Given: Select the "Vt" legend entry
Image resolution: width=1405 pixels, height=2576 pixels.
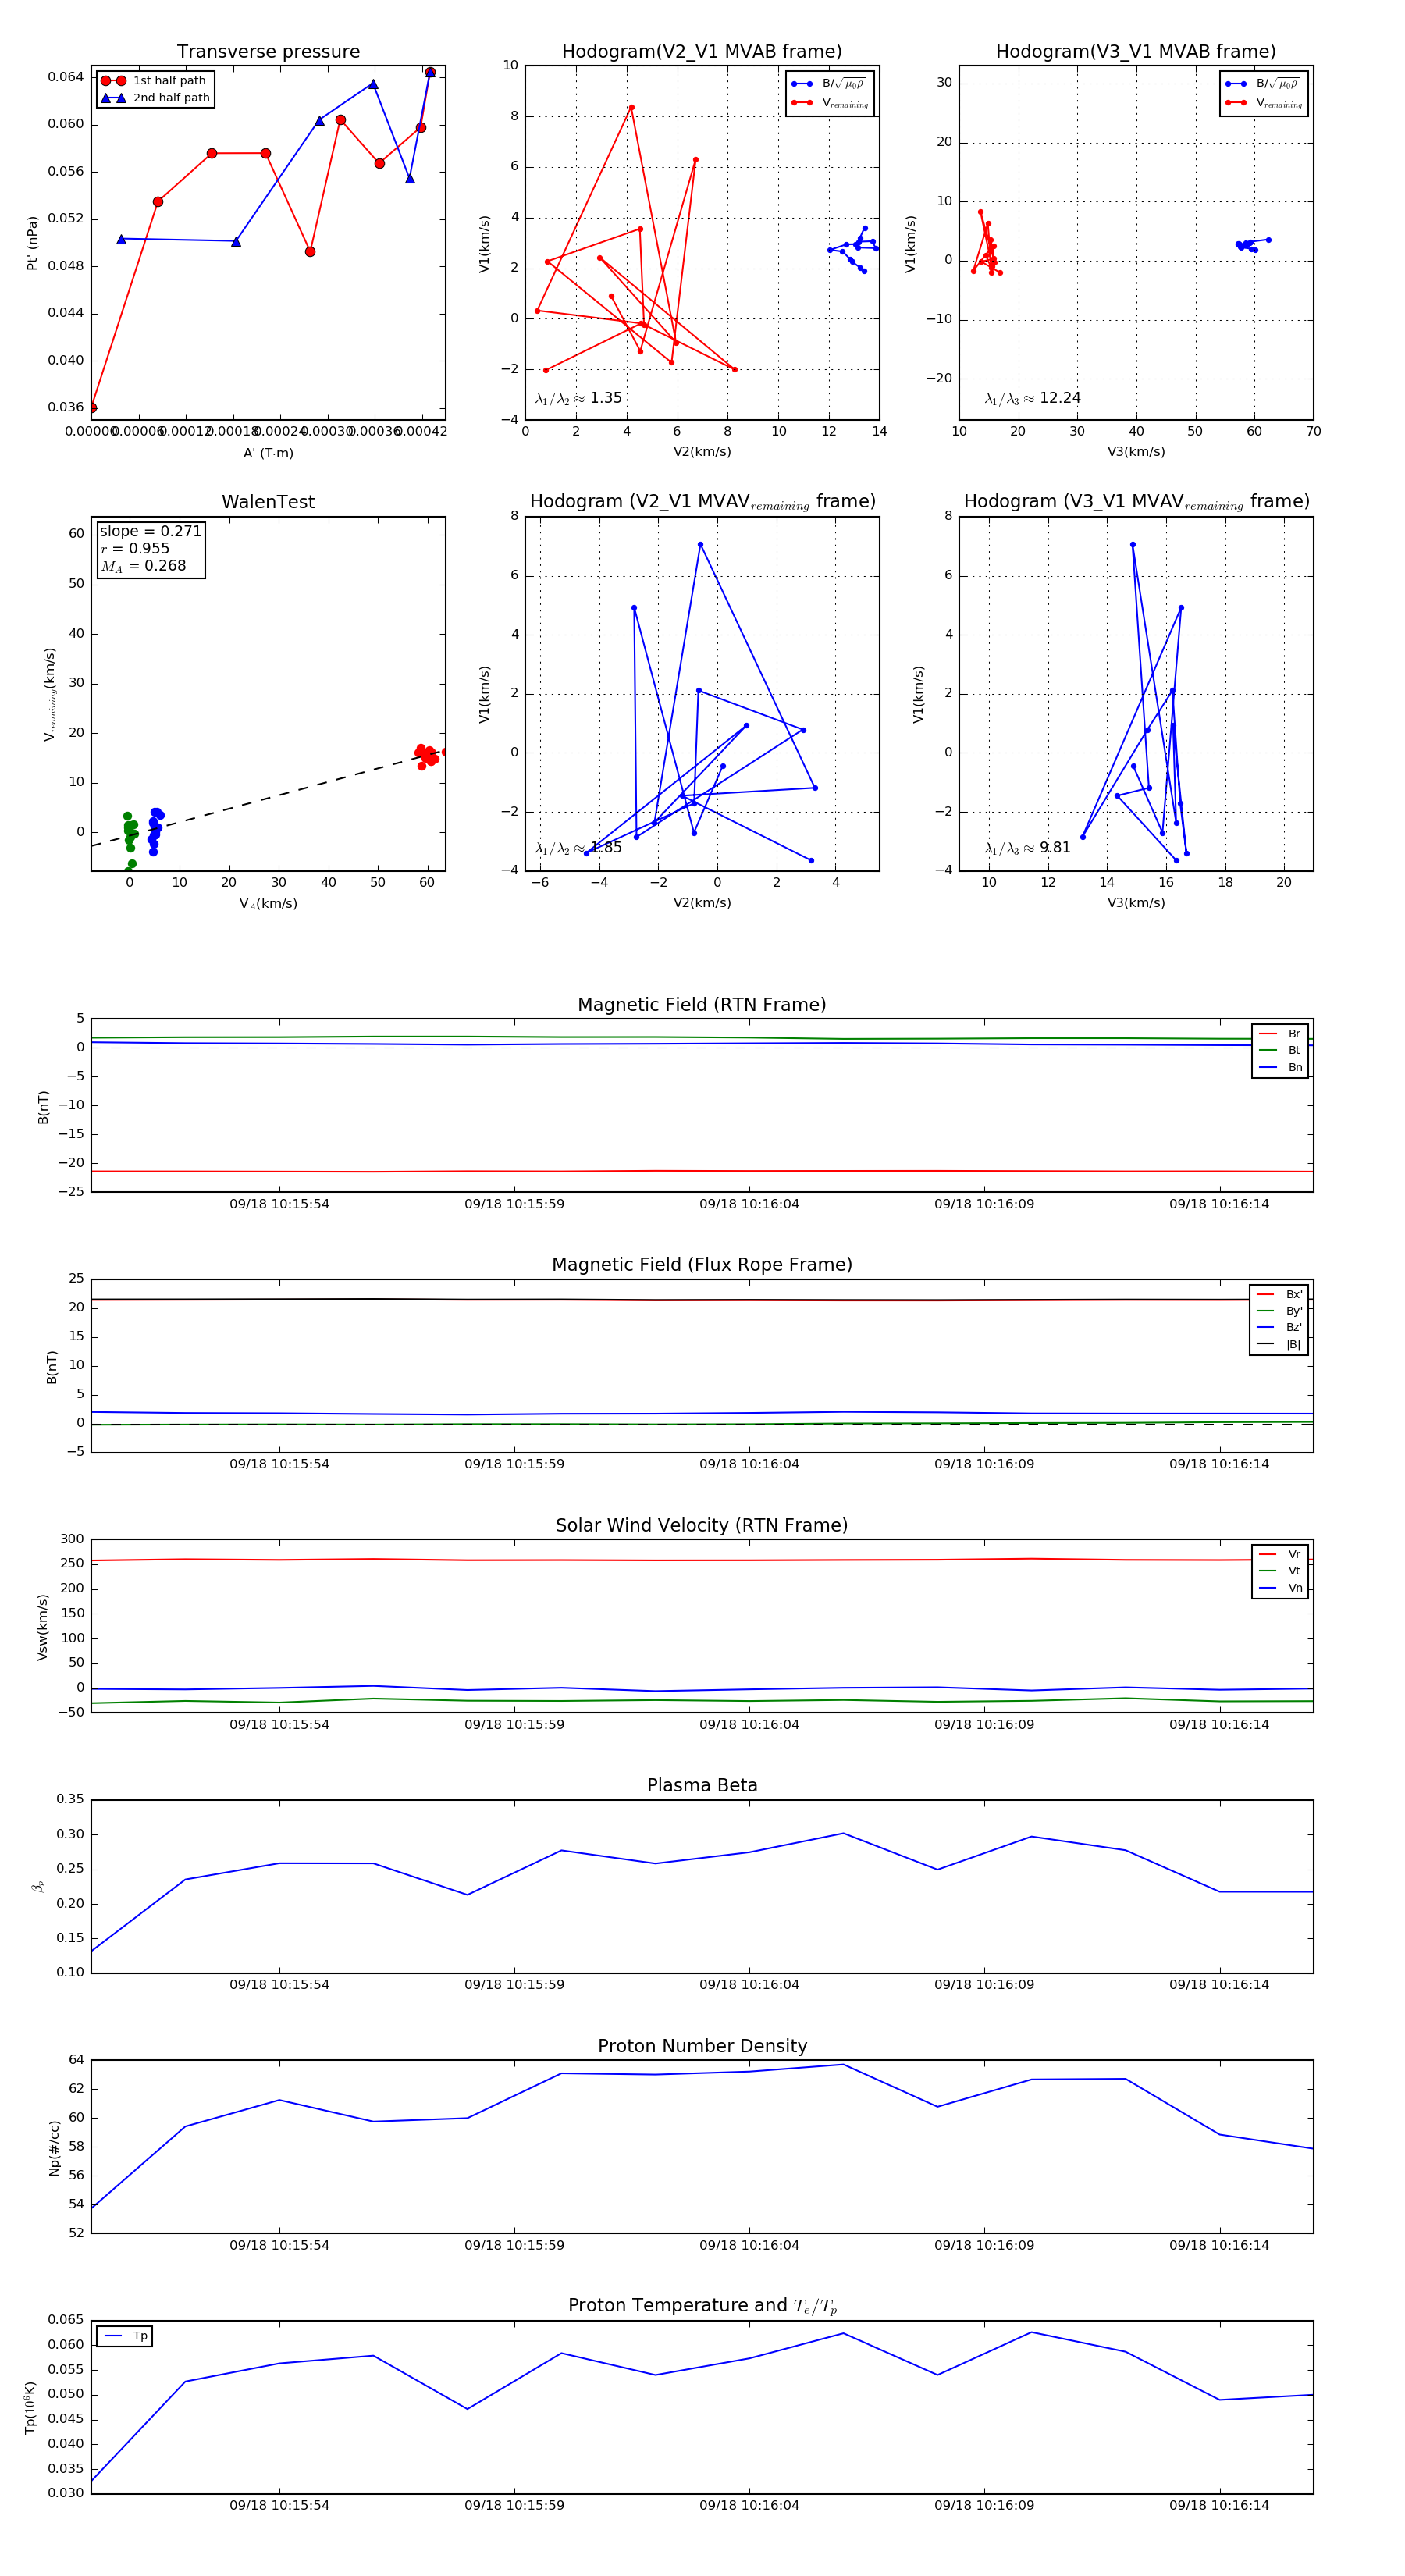Looking at the screenshot, I should 1280,1572.
